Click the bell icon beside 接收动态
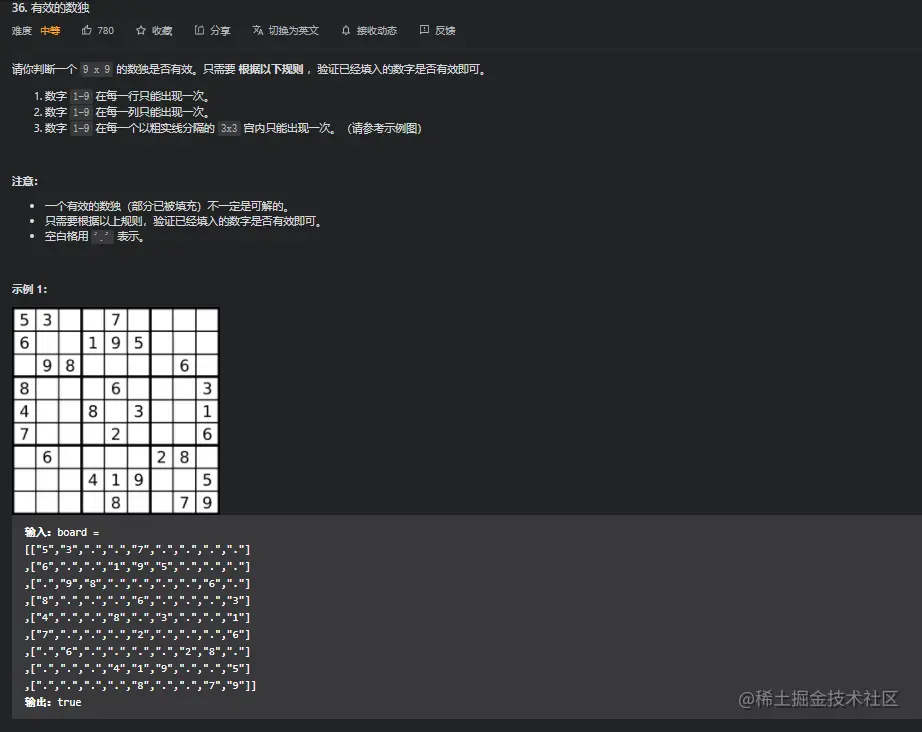This screenshot has height=732, width=922. tap(345, 30)
